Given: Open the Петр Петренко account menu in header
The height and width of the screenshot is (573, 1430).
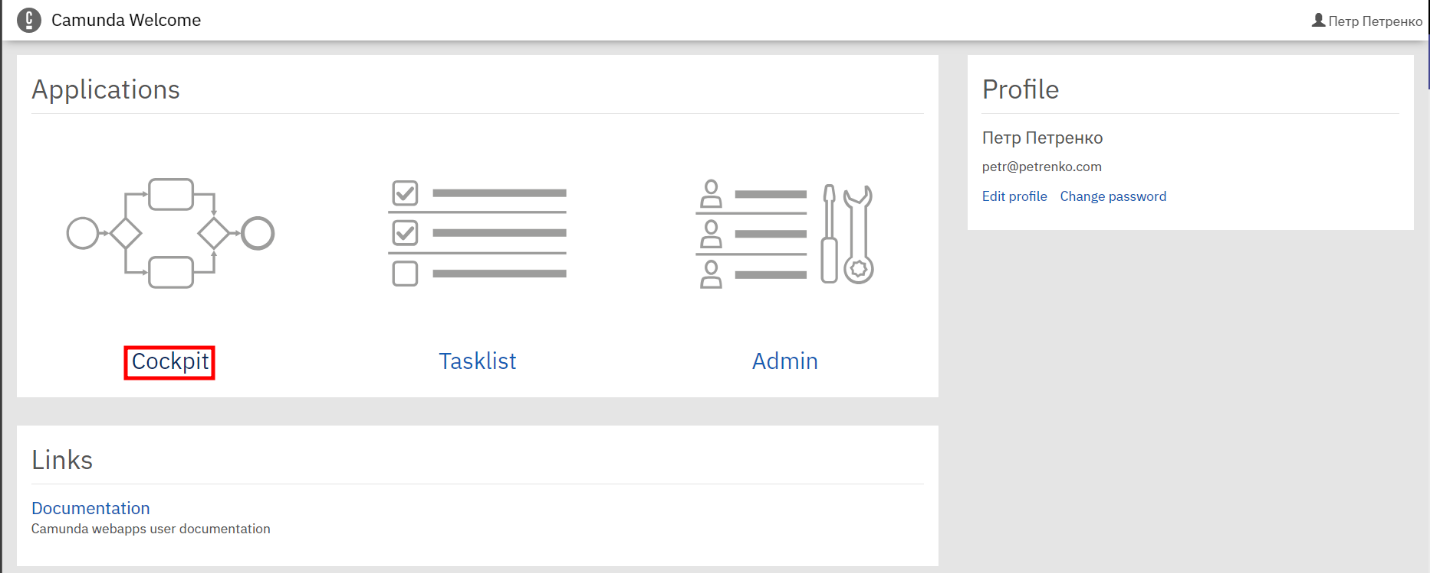Looking at the screenshot, I should 1367,20.
